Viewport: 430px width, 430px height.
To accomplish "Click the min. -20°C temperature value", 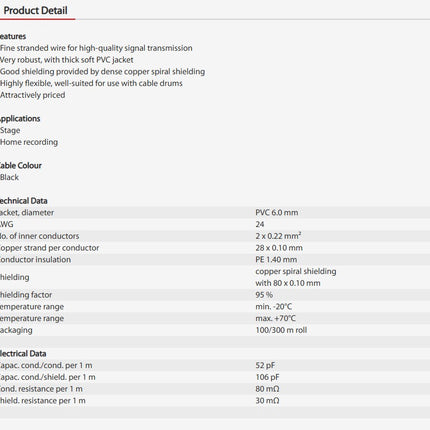I will (274, 307).
